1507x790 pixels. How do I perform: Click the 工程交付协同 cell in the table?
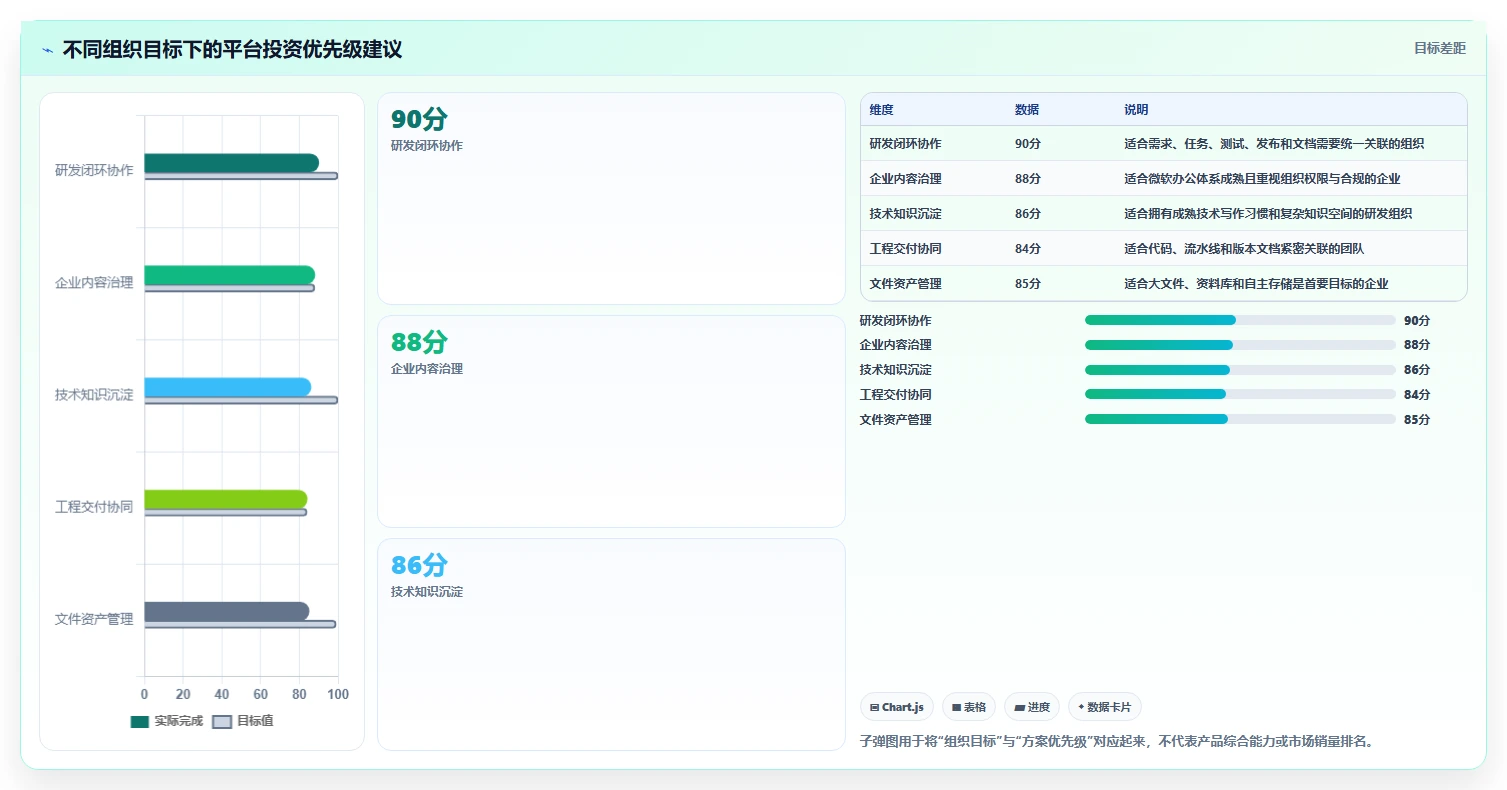point(905,249)
